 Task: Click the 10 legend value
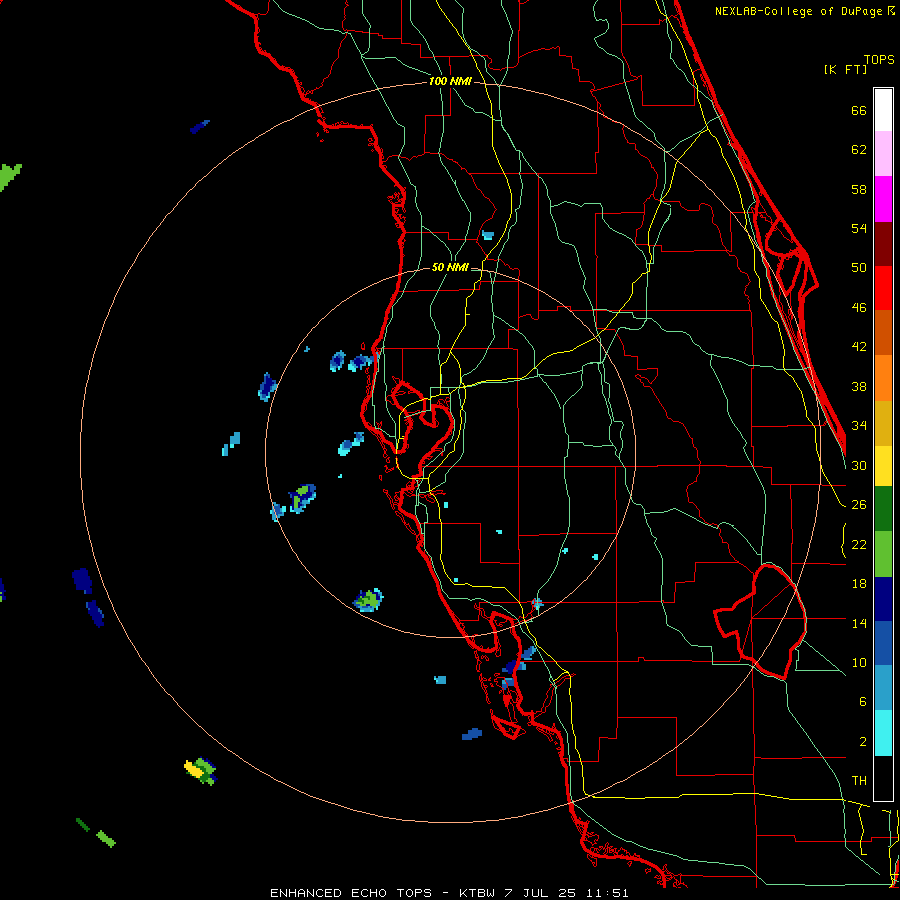(859, 662)
